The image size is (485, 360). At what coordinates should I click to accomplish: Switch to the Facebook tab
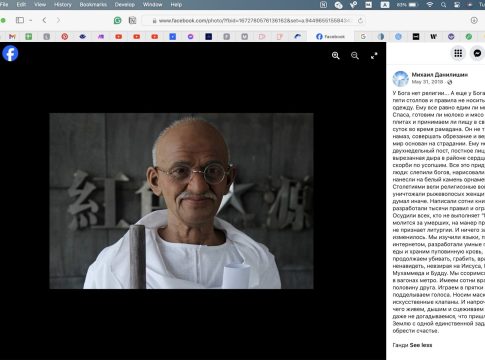click(330, 36)
